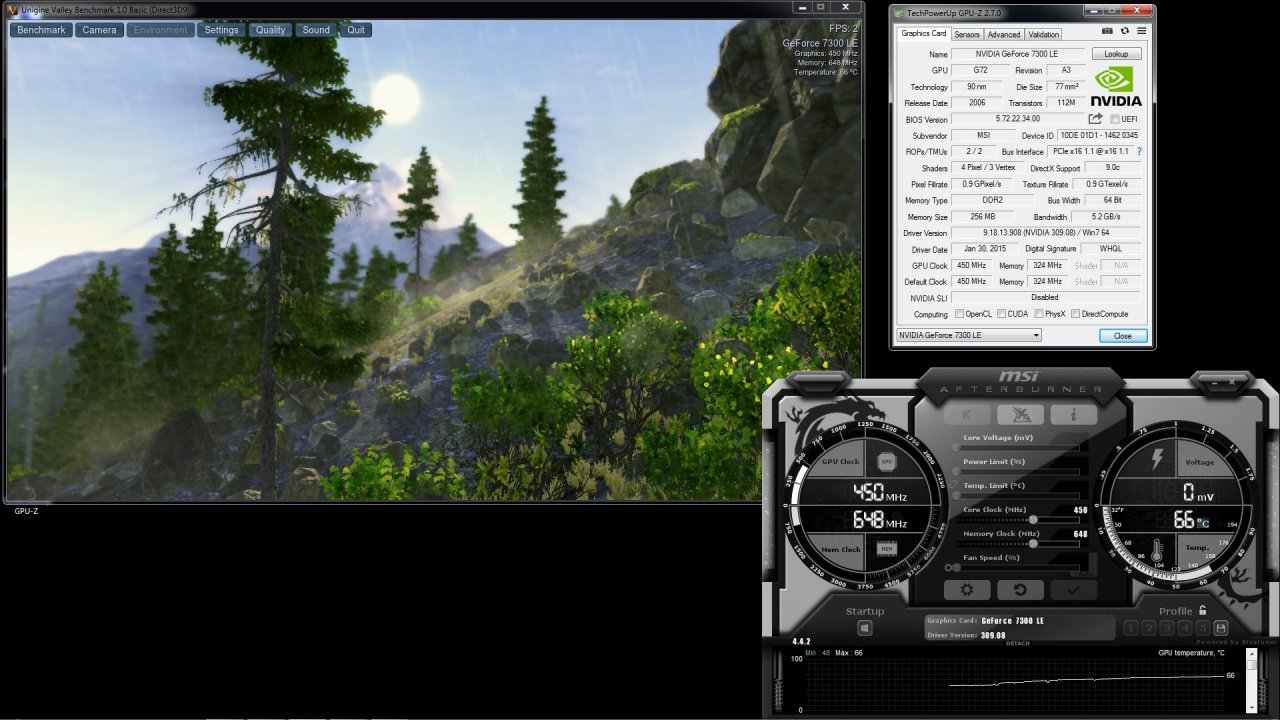The width and height of the screenshot is (1280, 720).
Task: Click the GPU-Z Close button
Action: coord(1123,336)
